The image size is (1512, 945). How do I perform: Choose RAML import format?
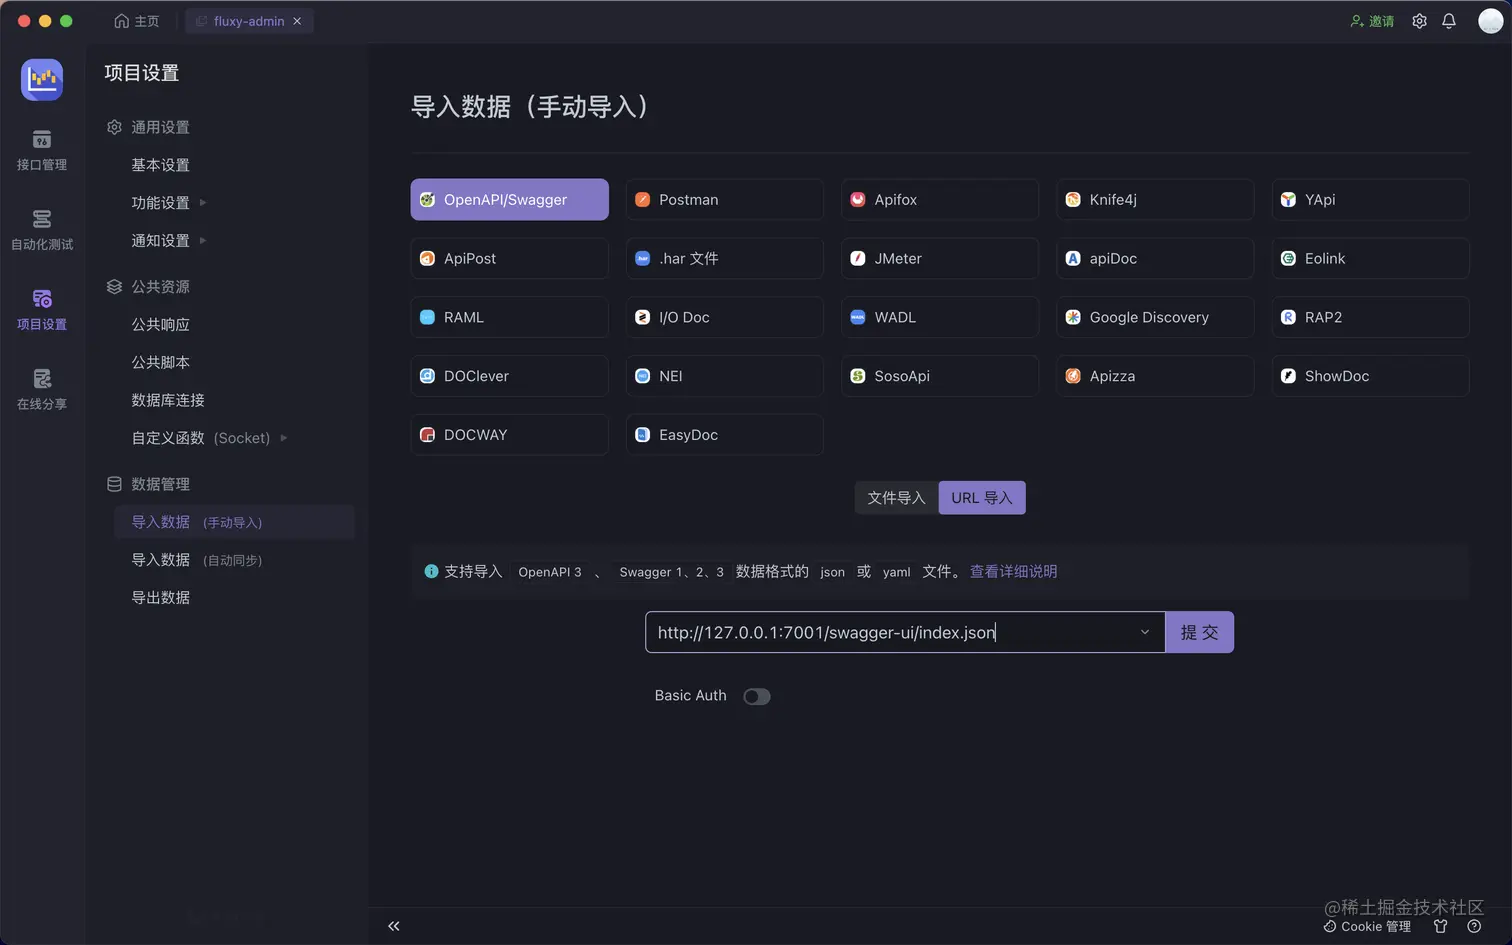coord(509,317)
